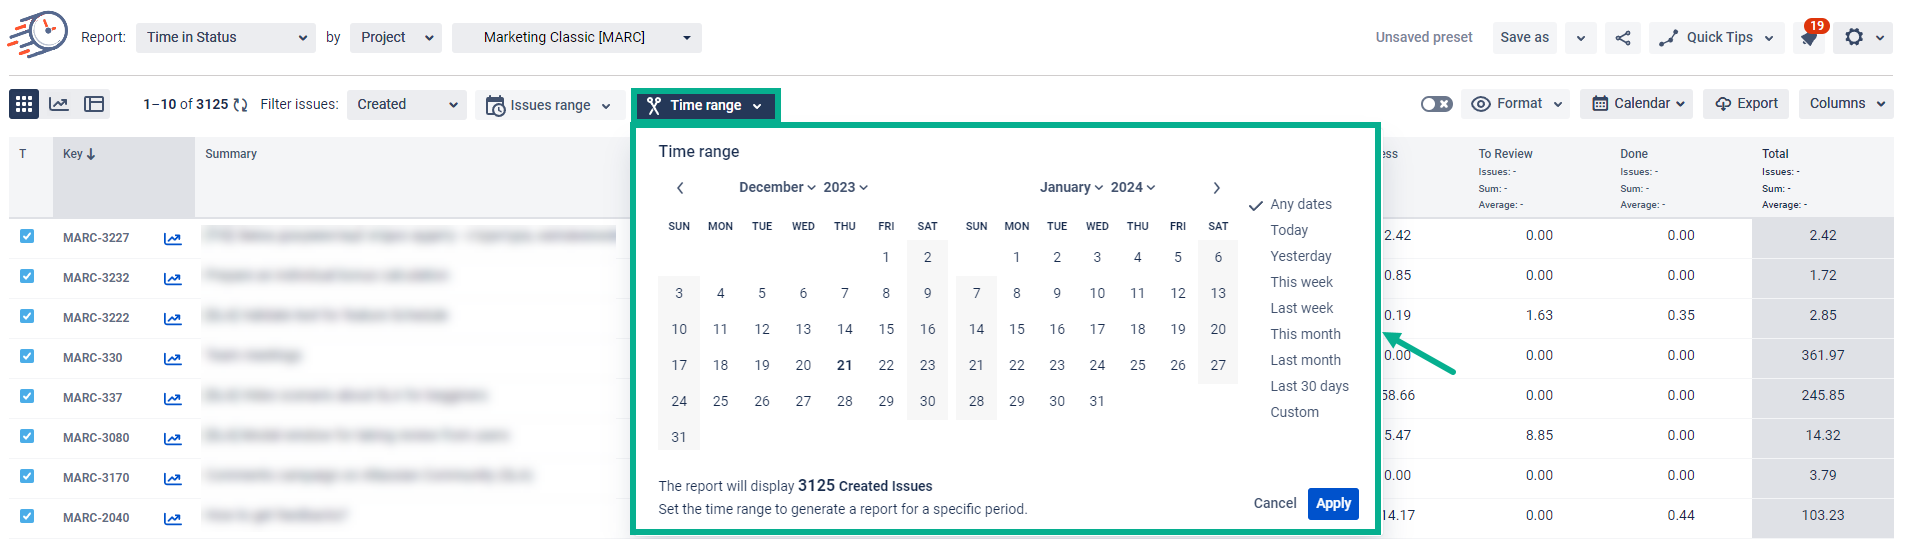Collapse the Time range dropdown

click(x=706, y=105)
